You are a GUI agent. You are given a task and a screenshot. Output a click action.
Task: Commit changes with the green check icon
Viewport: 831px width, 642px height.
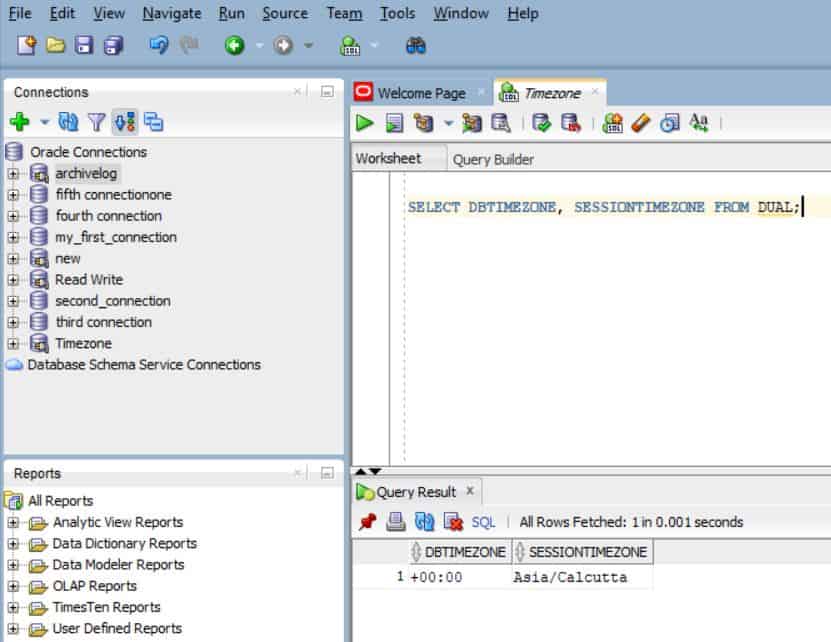(x=543, y=122)
